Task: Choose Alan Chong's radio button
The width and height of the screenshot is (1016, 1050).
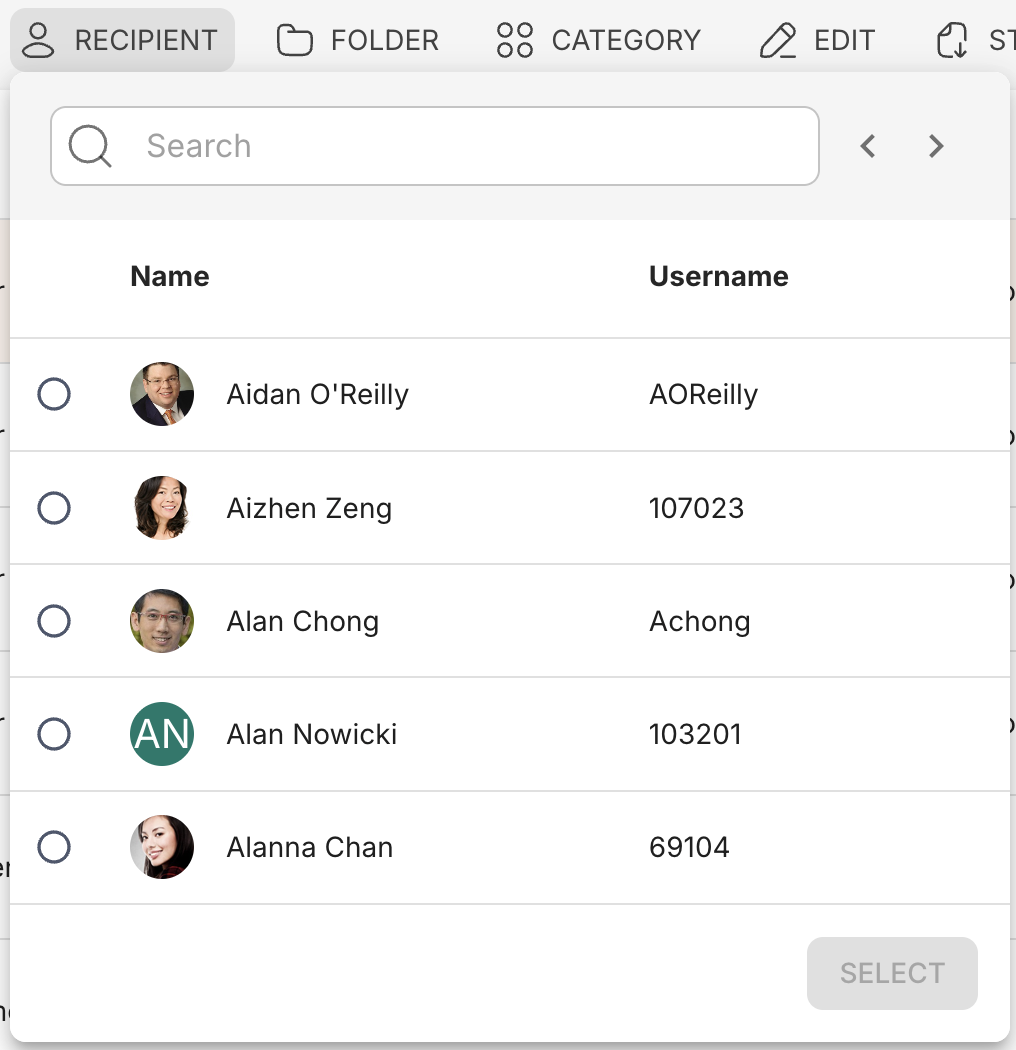Action: (54, 621)
